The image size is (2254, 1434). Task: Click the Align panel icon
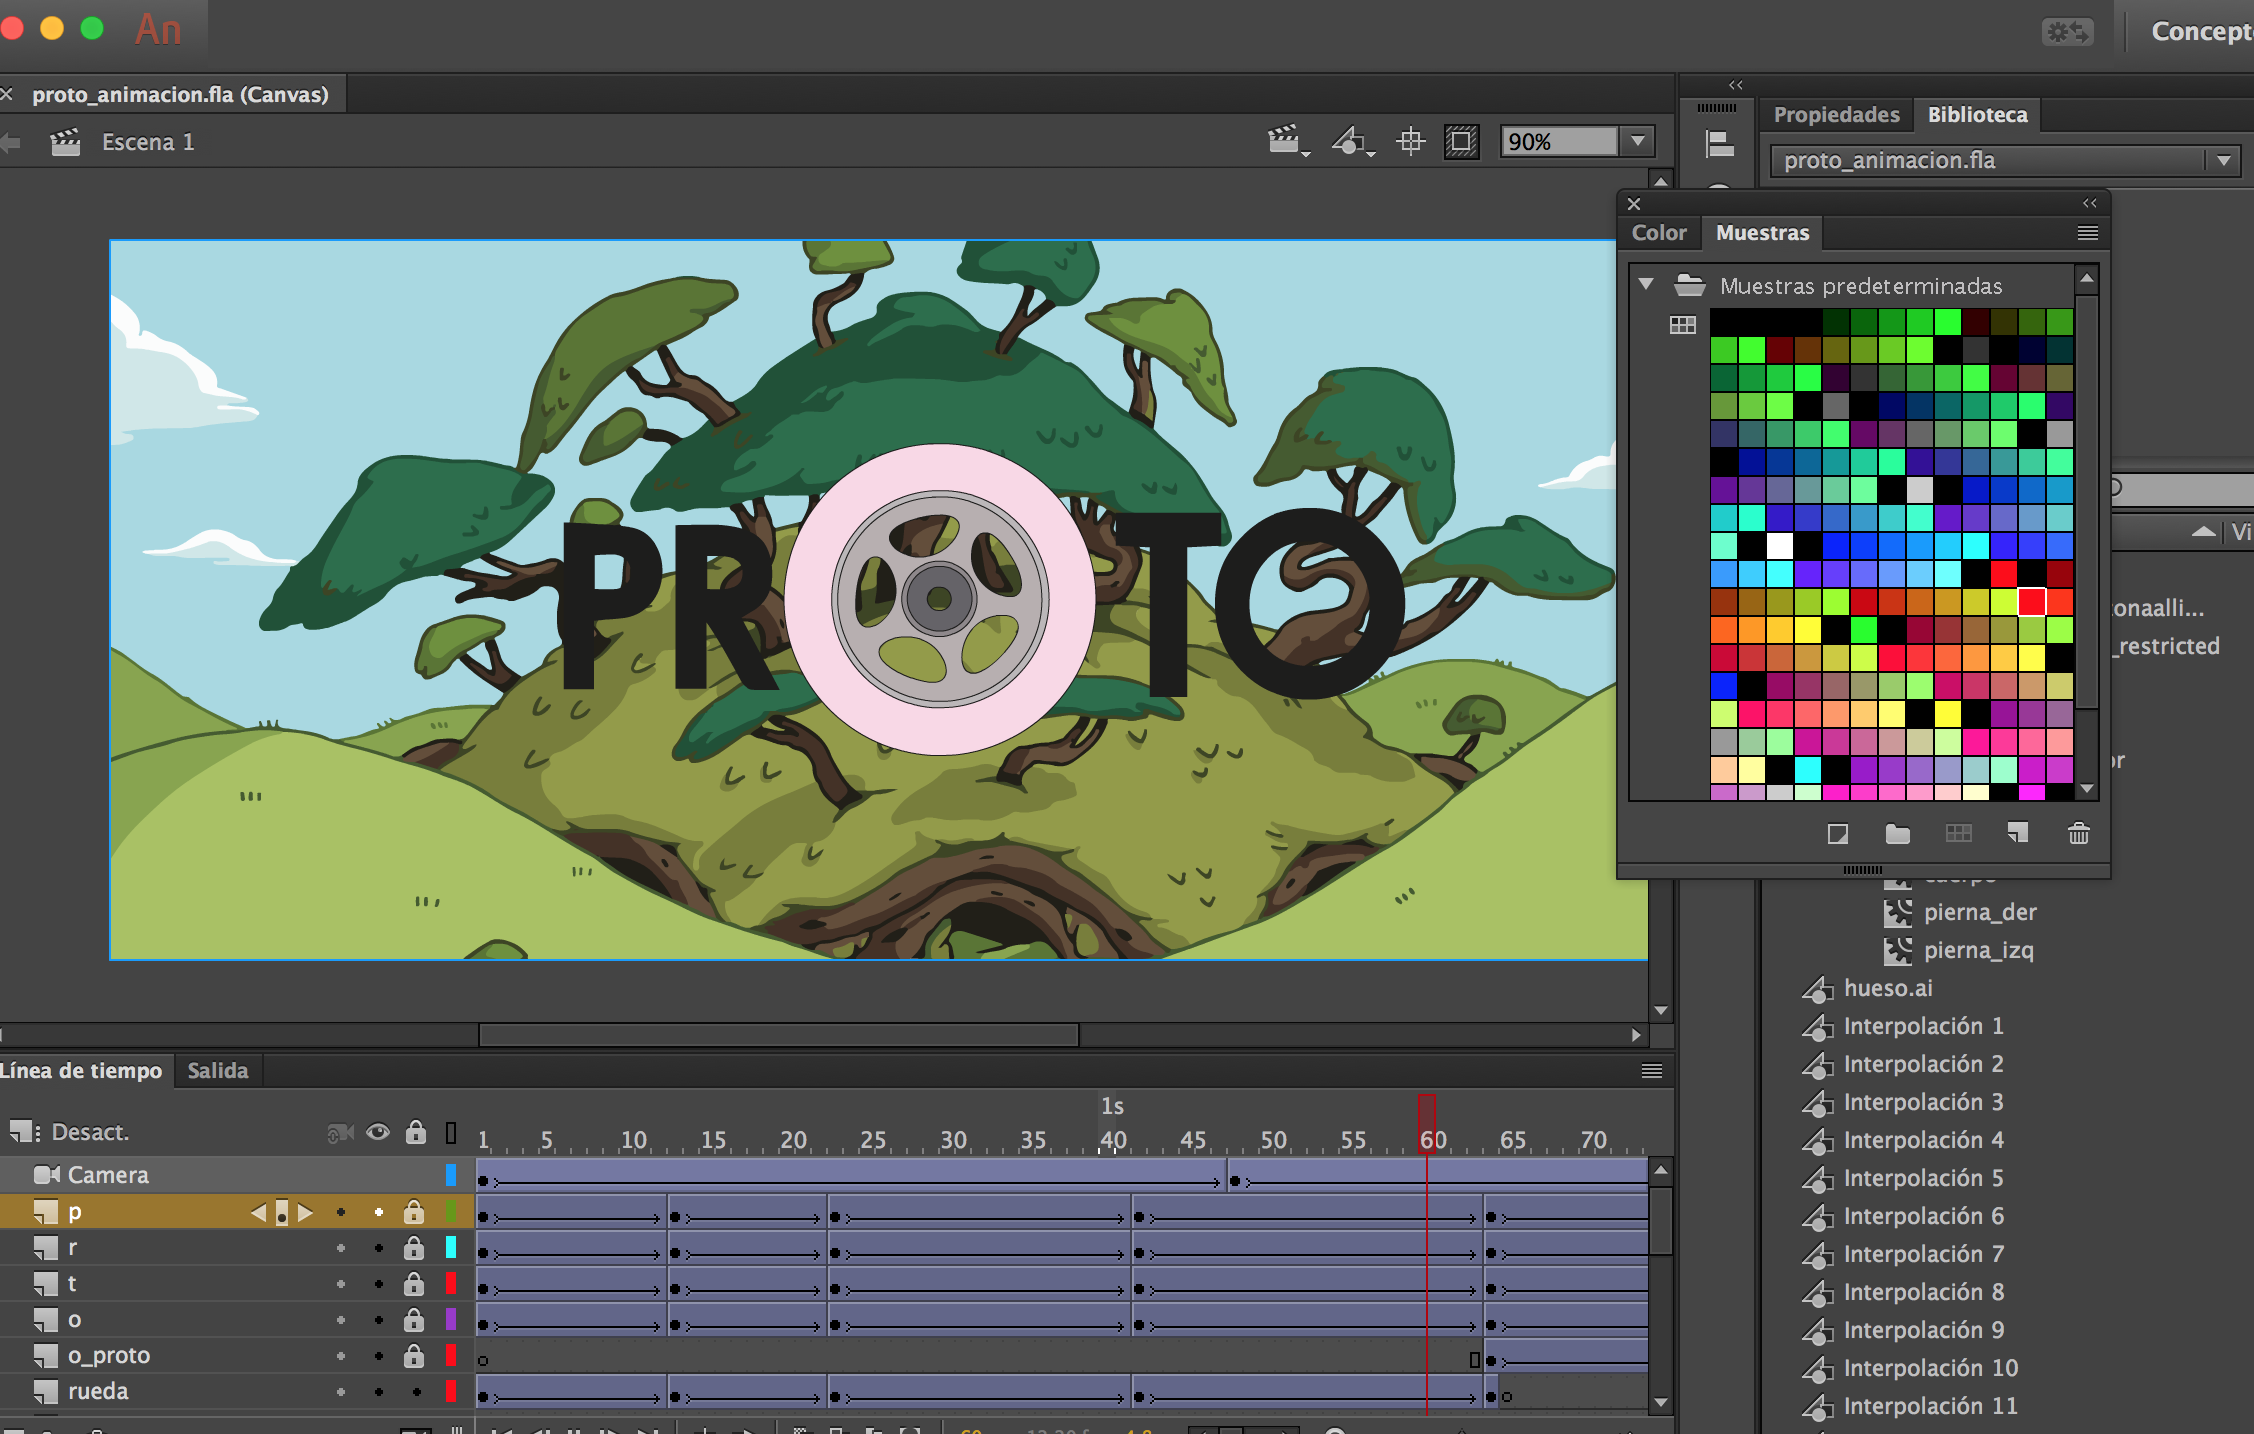(x=1719, y=144)
